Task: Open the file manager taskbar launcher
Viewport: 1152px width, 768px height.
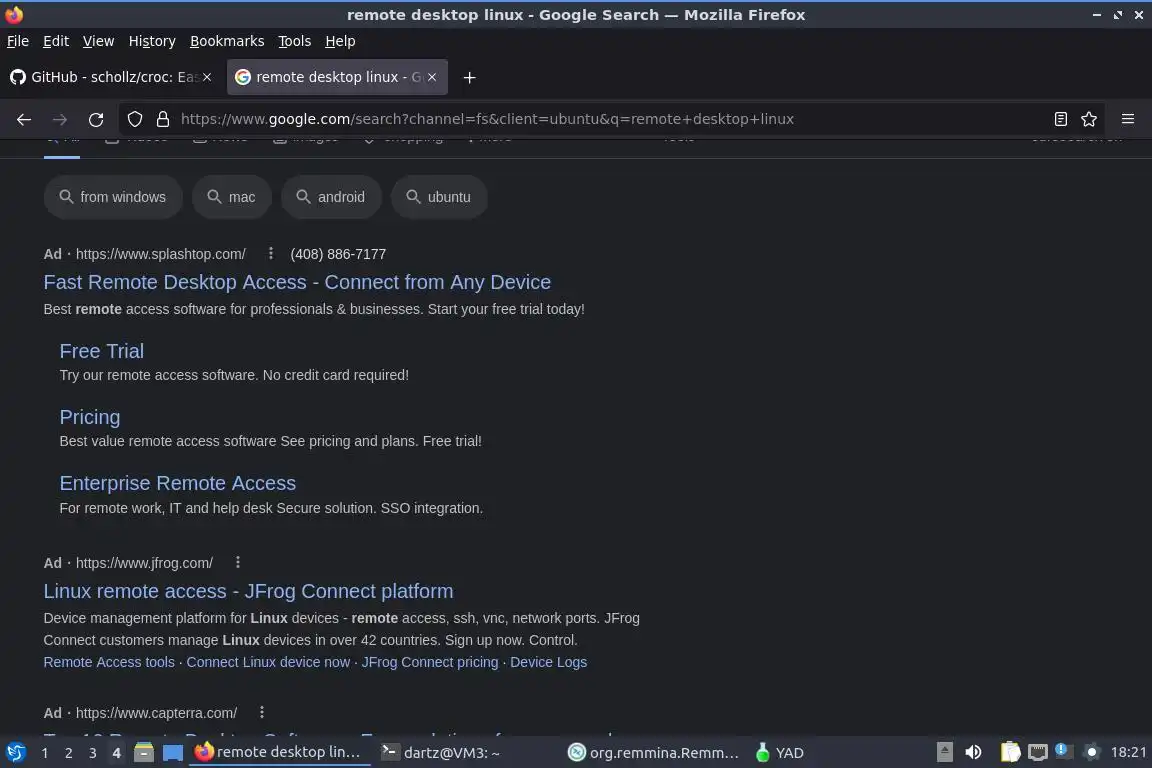Action: coord(144,753)
